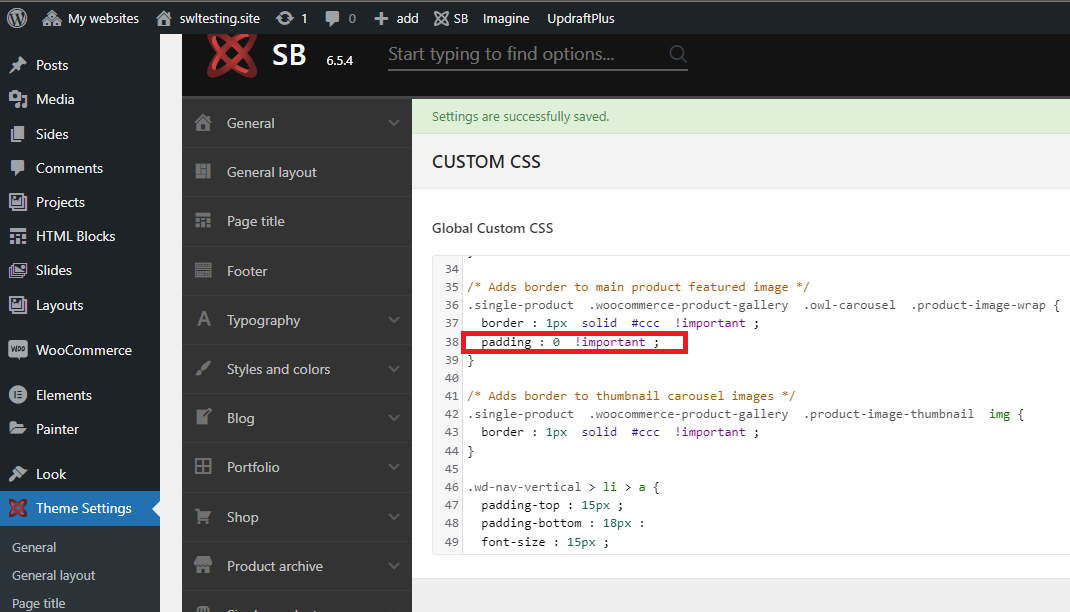Image resolution: width=1070 pixels, height=612 pixels.
Task: Click the Posts pushpin icon
Action: [x=18, y=65]
